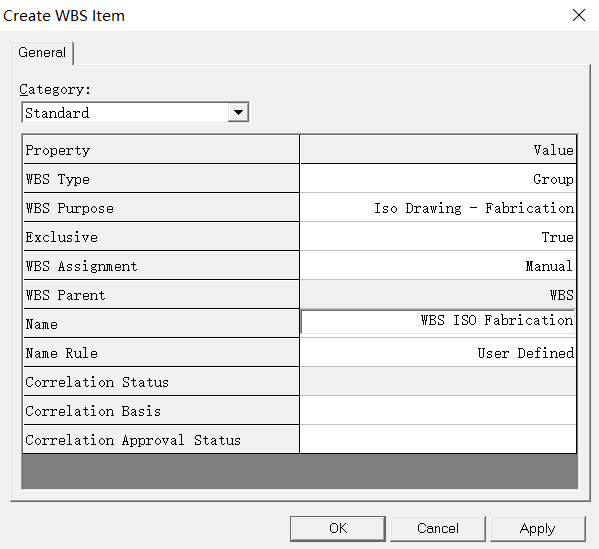
Task: Select the Name Rule value User Defined
Action: (x=438, y=353)
